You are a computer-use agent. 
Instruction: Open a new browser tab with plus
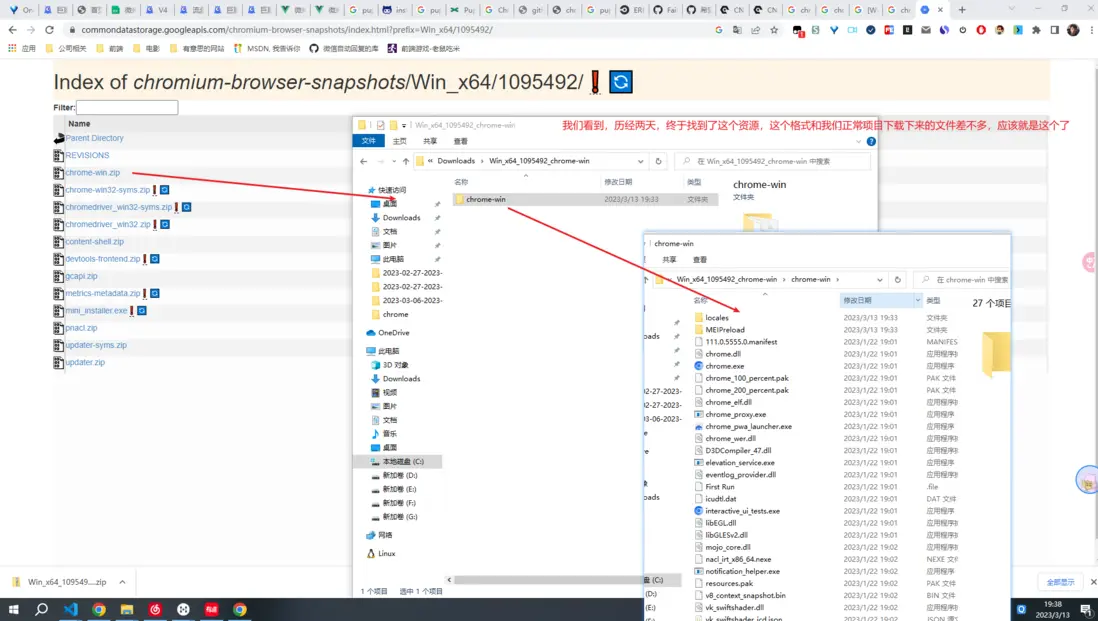coord(962,10)
